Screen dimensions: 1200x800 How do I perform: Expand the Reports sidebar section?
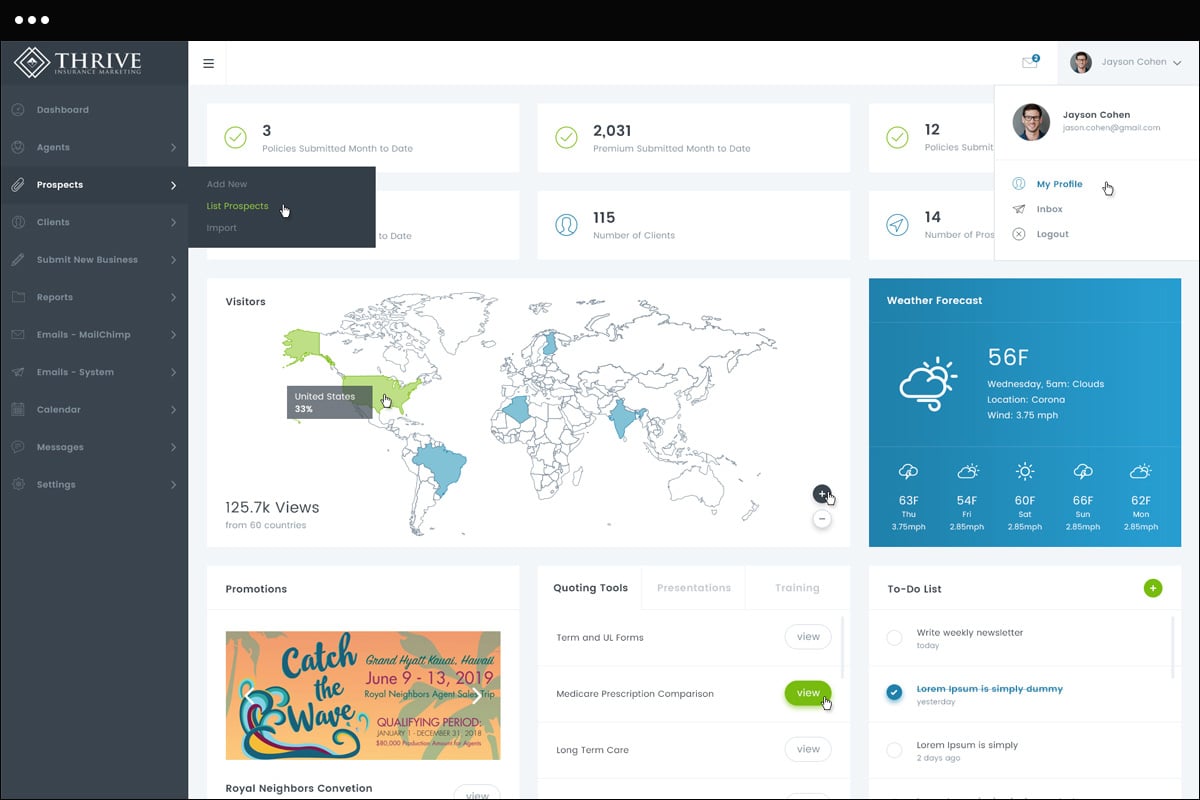173,298
